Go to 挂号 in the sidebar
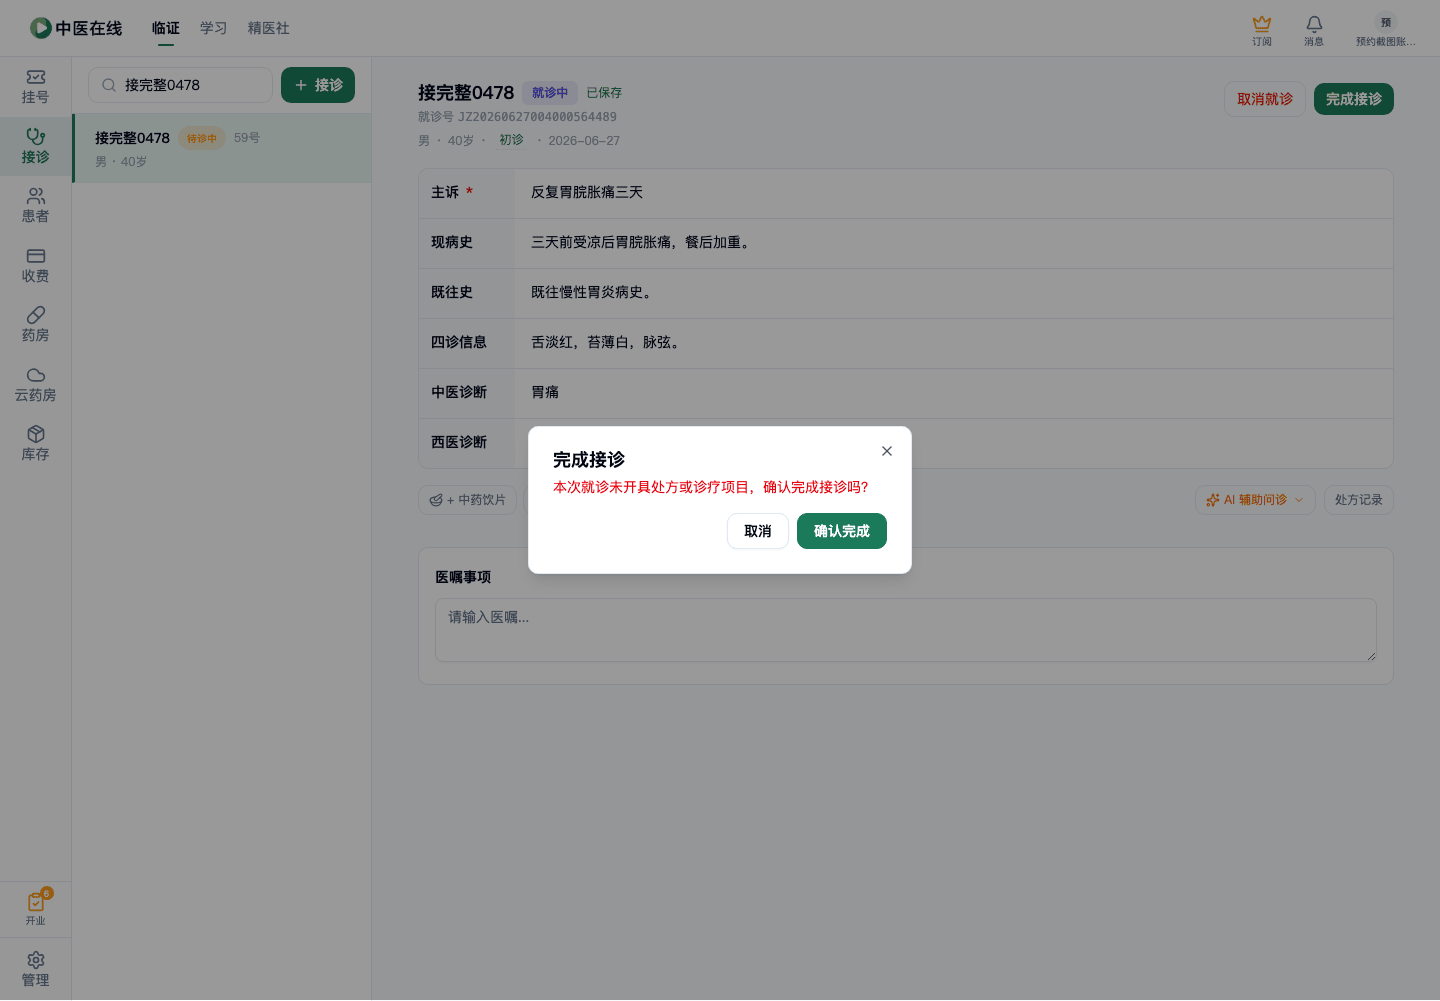 point(35,87)
